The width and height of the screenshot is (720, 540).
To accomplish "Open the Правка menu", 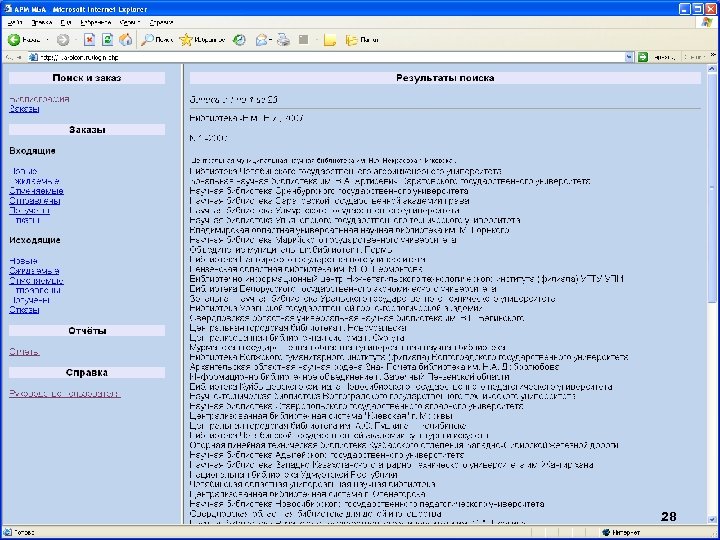I will tap(41, 22).
